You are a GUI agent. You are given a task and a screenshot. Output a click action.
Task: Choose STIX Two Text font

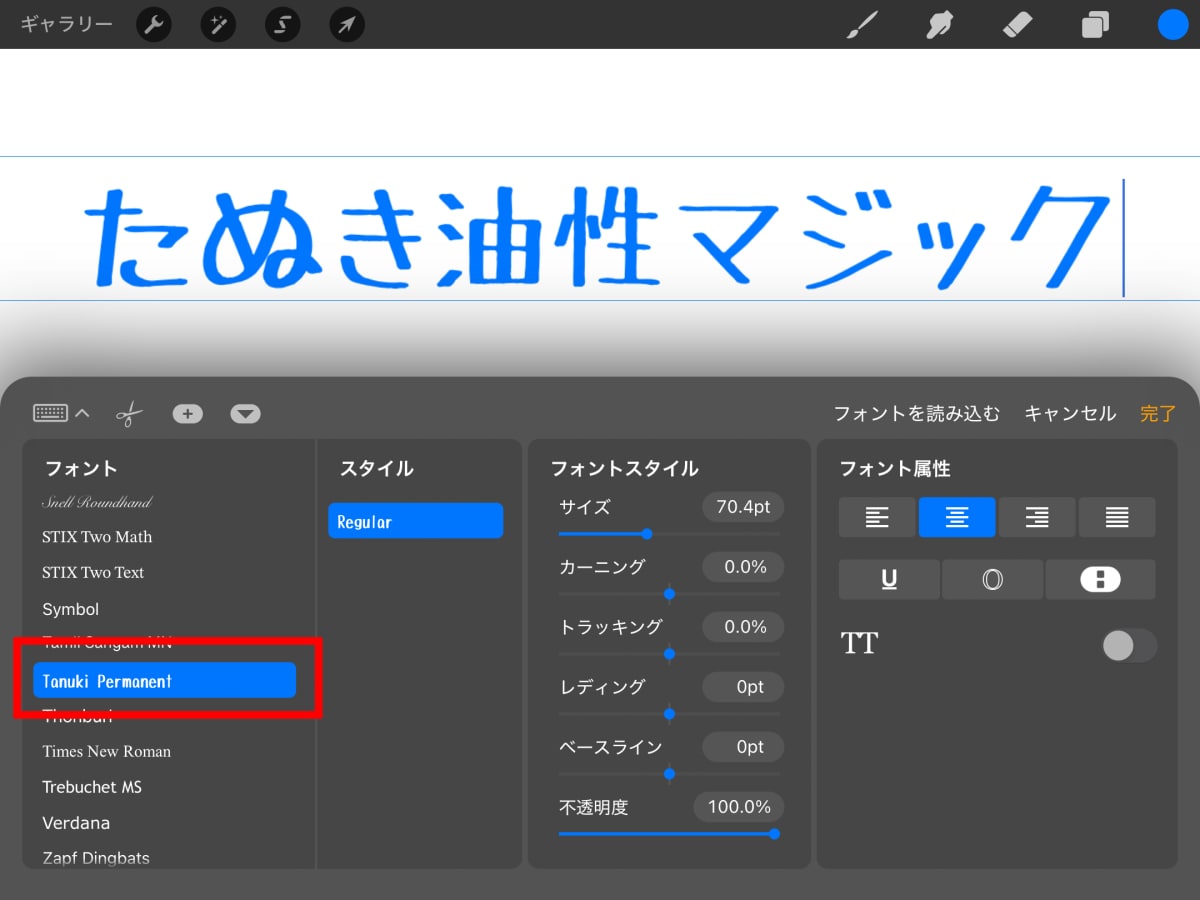tap(93, 573)
